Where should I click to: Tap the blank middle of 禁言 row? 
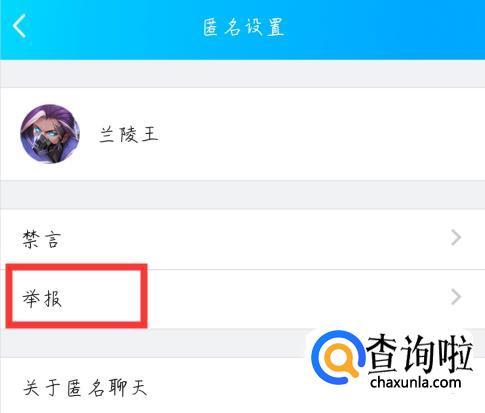[253, 239]
